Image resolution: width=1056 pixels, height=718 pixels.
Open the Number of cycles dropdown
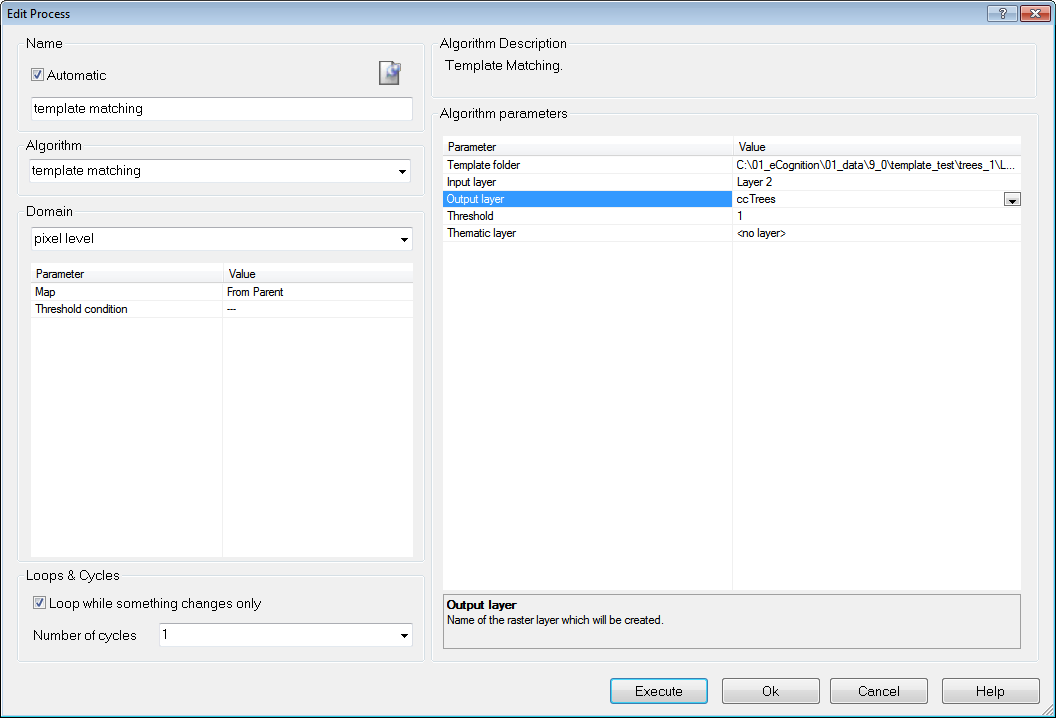coord(404,636)
